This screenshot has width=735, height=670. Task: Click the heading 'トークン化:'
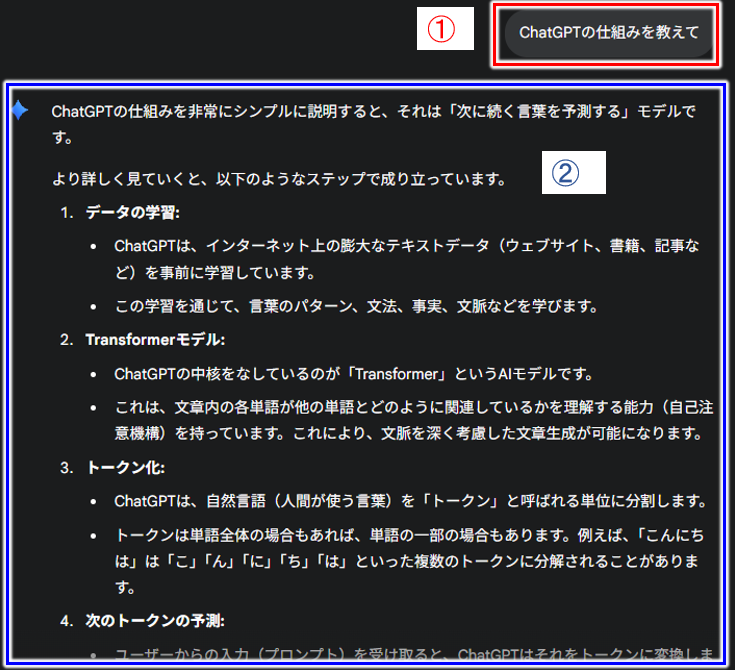click(x=126, y=467)
